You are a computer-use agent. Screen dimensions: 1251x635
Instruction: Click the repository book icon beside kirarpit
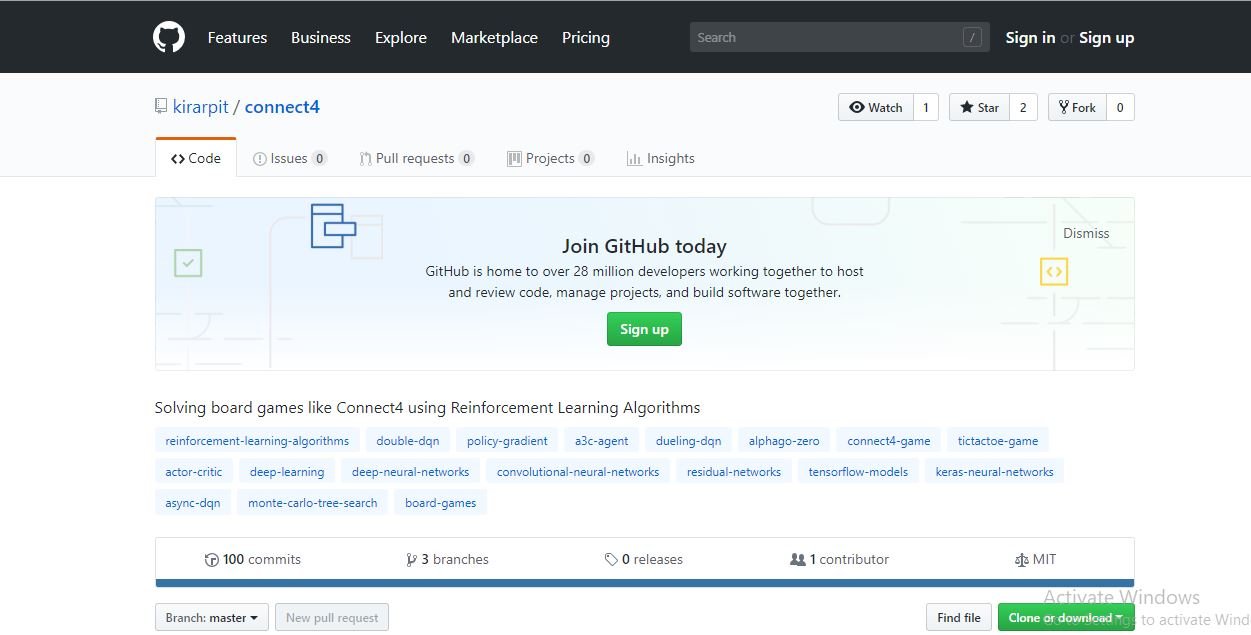tap(161, 106)
